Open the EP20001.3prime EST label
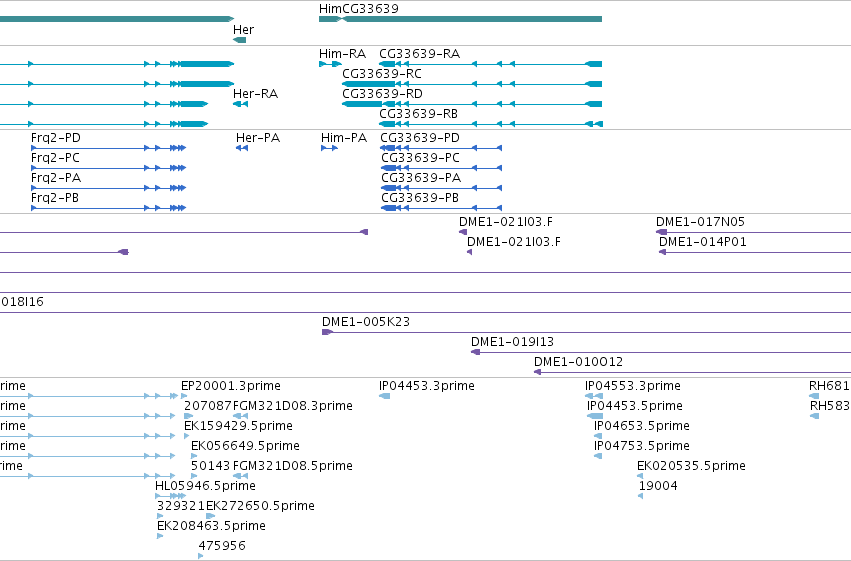 [231, 386]
